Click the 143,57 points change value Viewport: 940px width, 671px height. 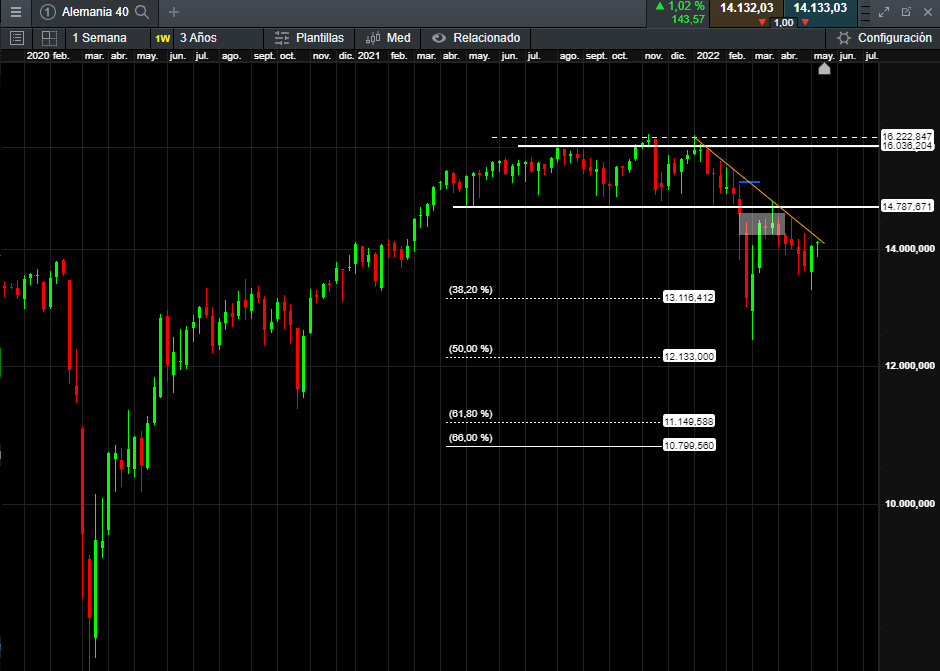pos(688,20)
